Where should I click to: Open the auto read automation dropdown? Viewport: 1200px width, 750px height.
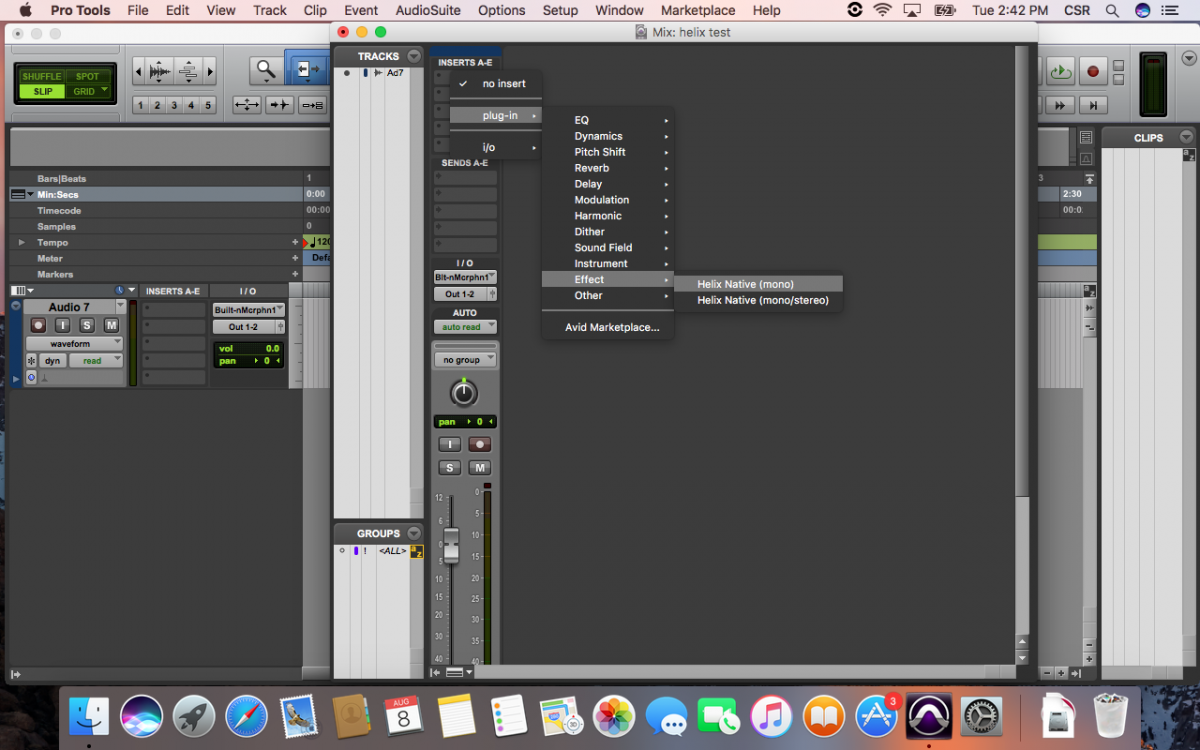click(465, 327)
